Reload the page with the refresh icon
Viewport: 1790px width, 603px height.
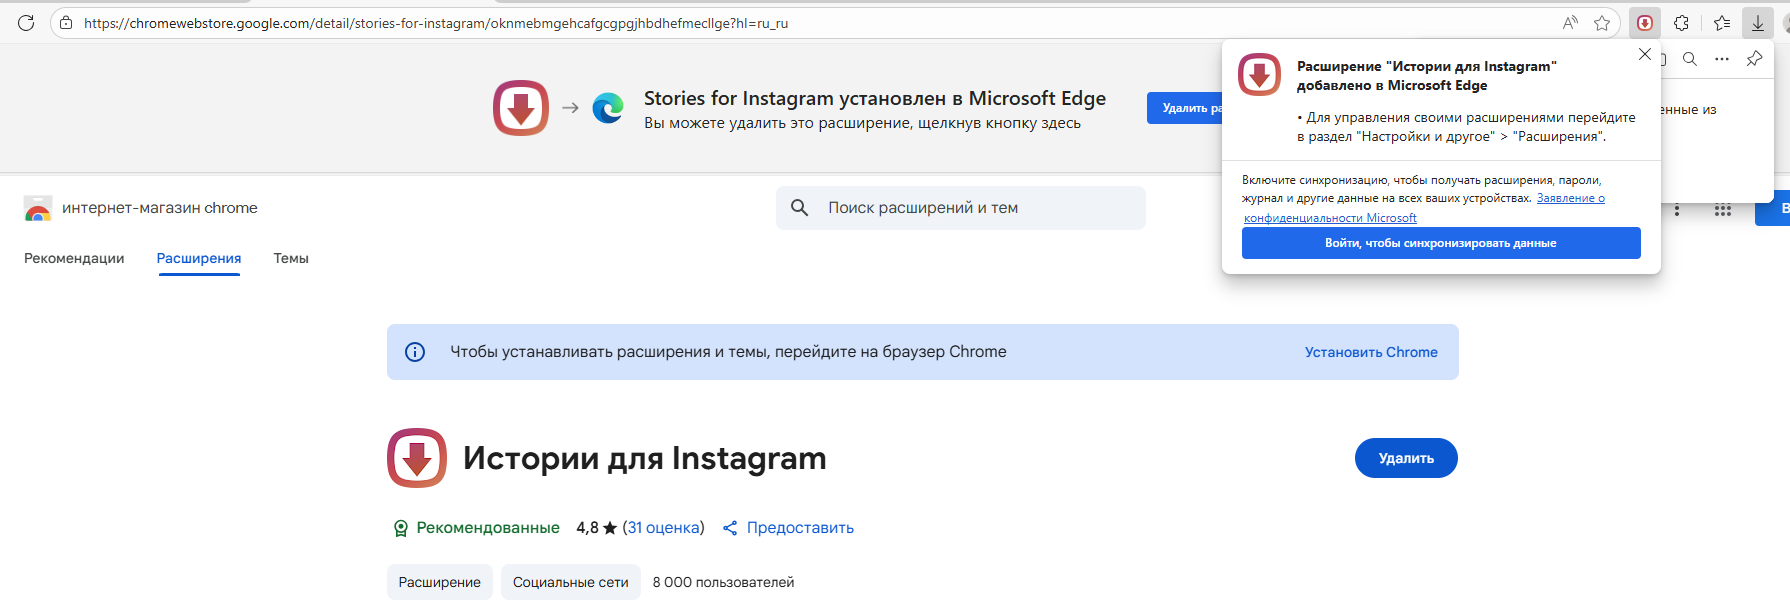coord(25,22)
